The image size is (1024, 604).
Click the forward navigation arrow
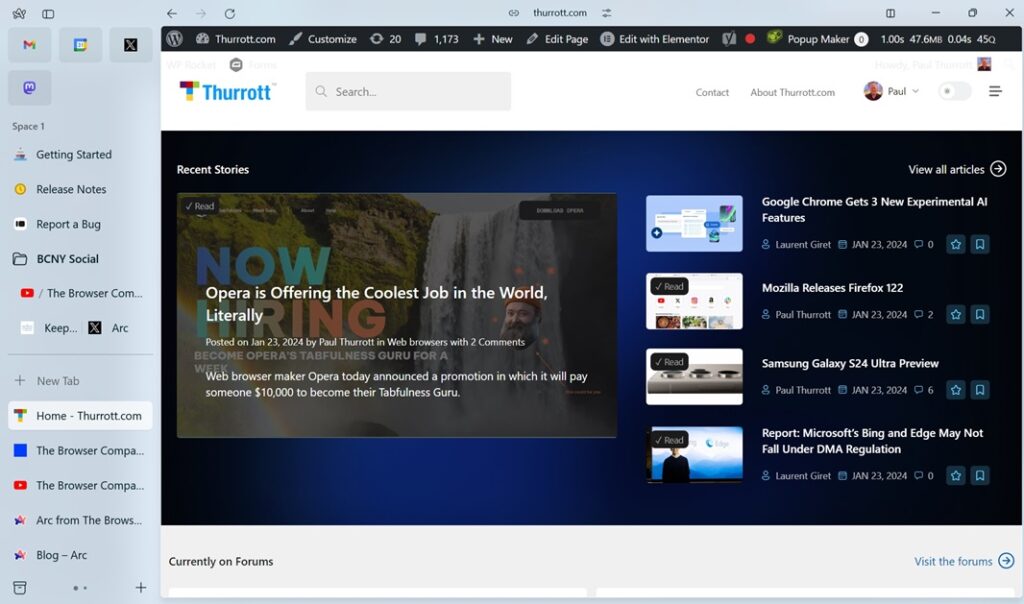point(201,13)
